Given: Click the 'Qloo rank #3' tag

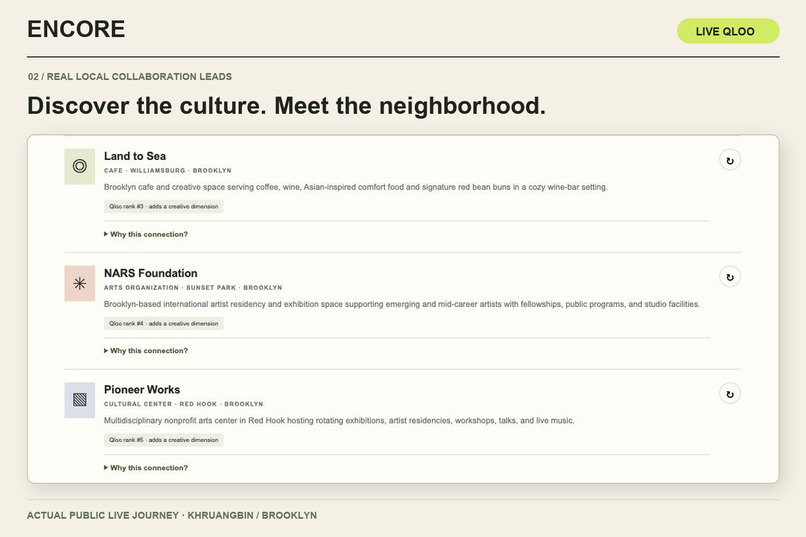Looking at the screenshot, I should pos(163,207).
